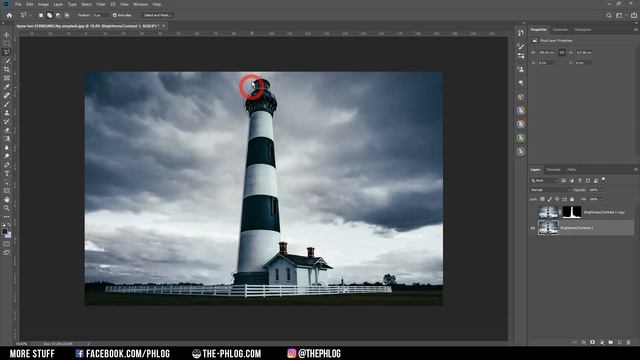Select the Path Selection tool

pos(7,182)
